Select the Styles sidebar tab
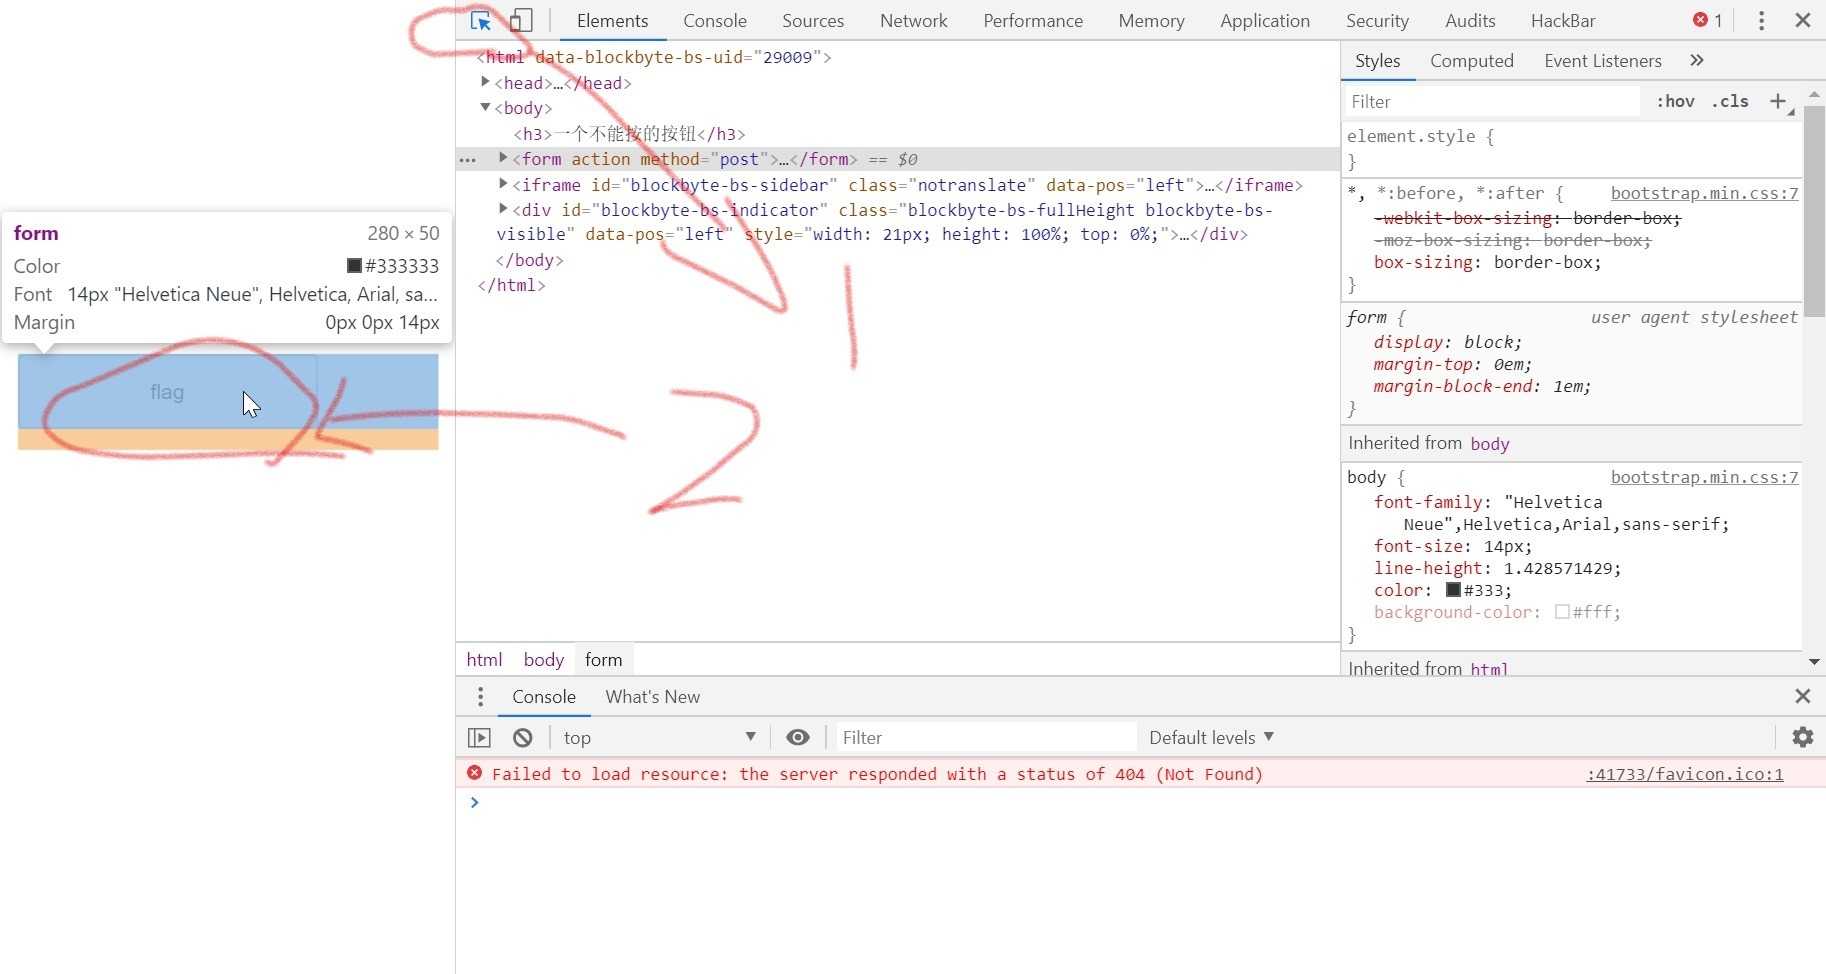 (x=1377, y=60)
